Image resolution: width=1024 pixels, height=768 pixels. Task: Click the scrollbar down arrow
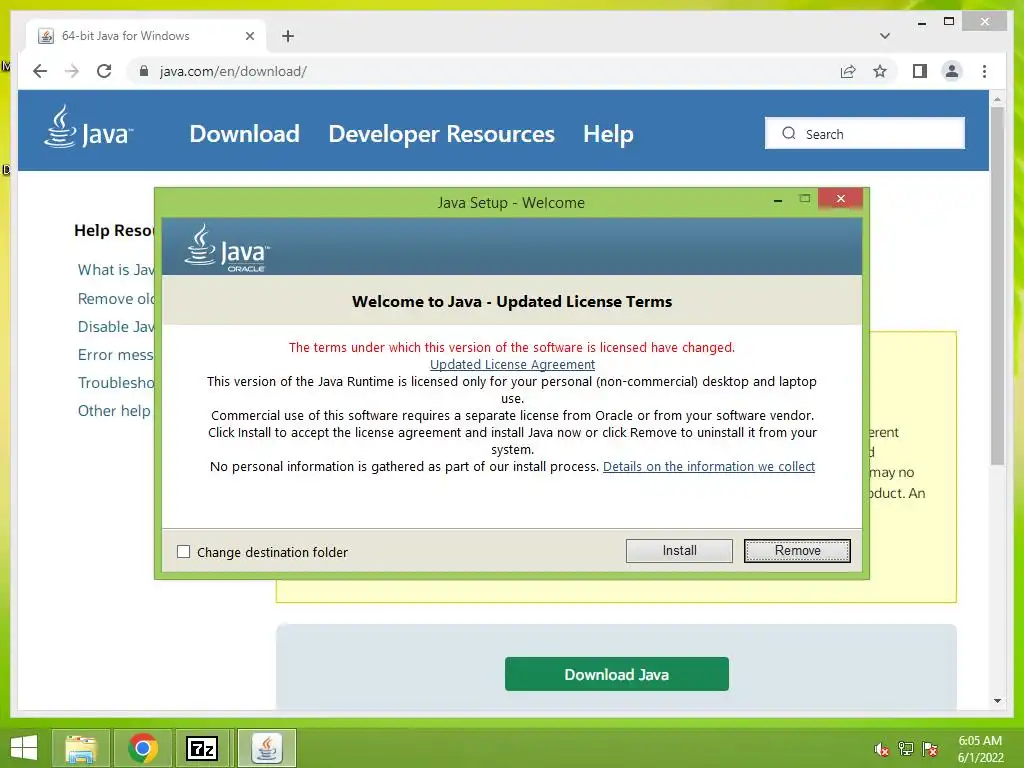pyautogui.click(x=997, y=701)
